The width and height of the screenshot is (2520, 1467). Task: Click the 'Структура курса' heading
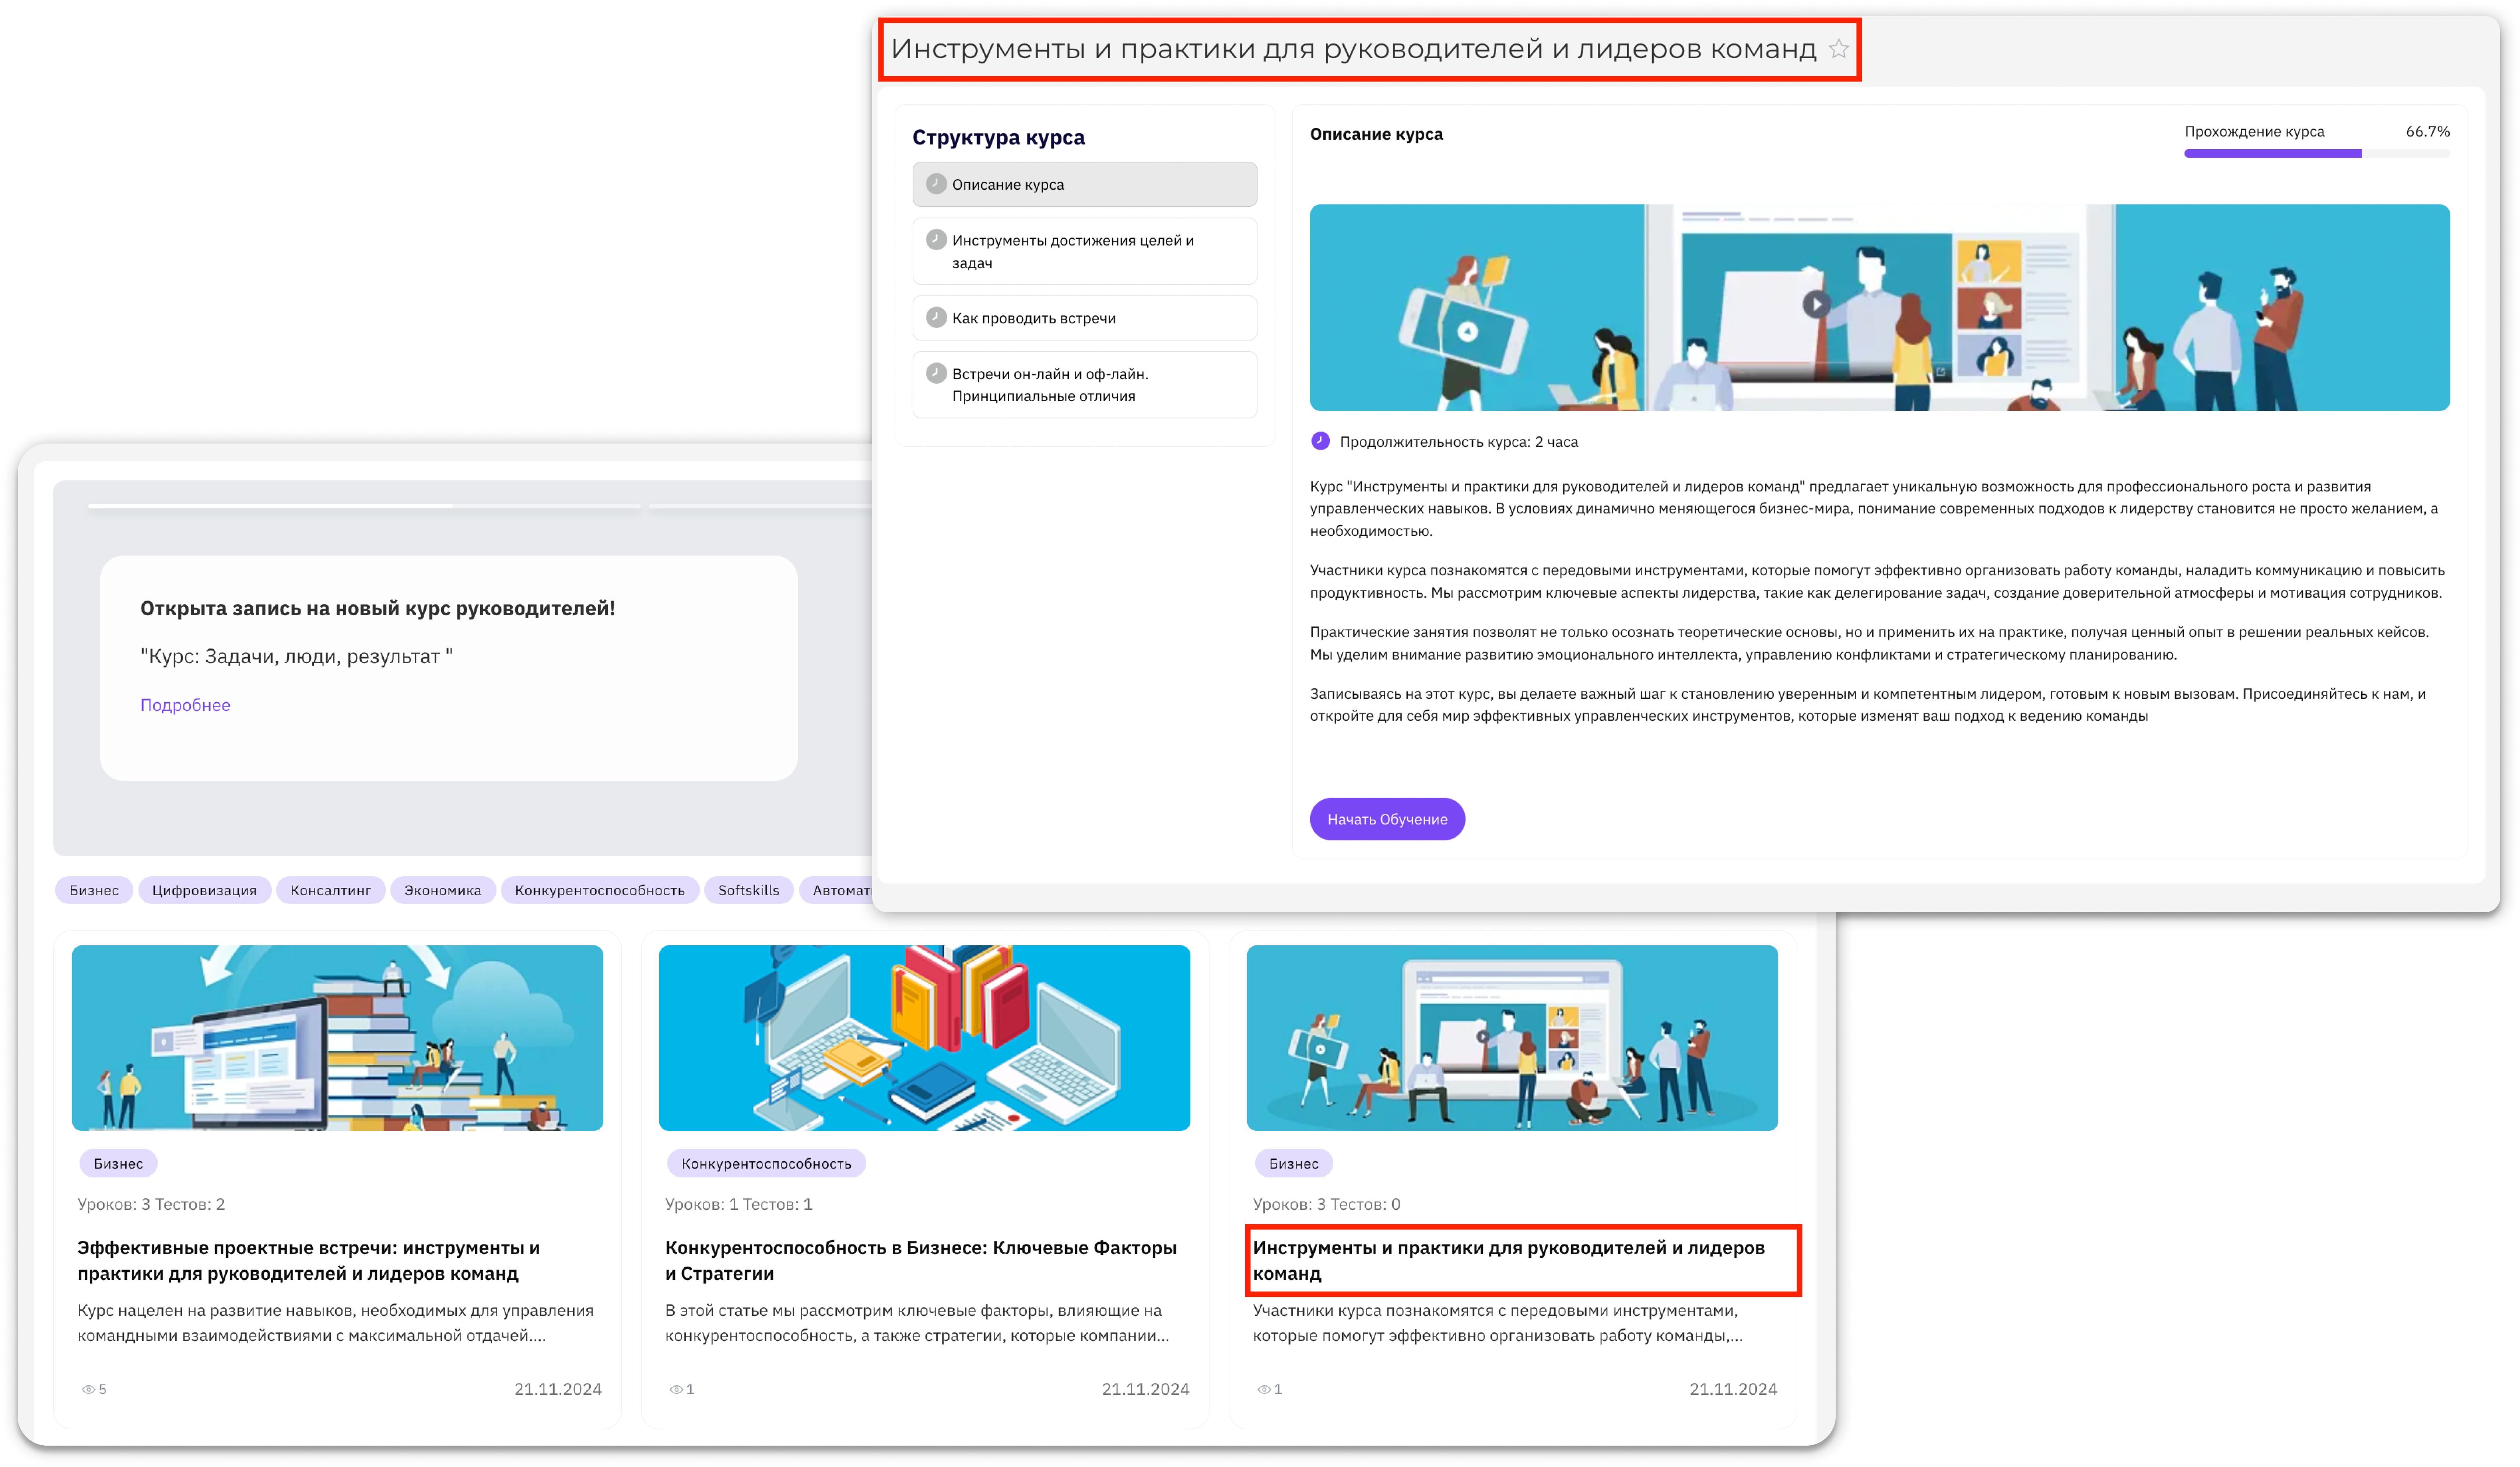[x=998, y=137]
